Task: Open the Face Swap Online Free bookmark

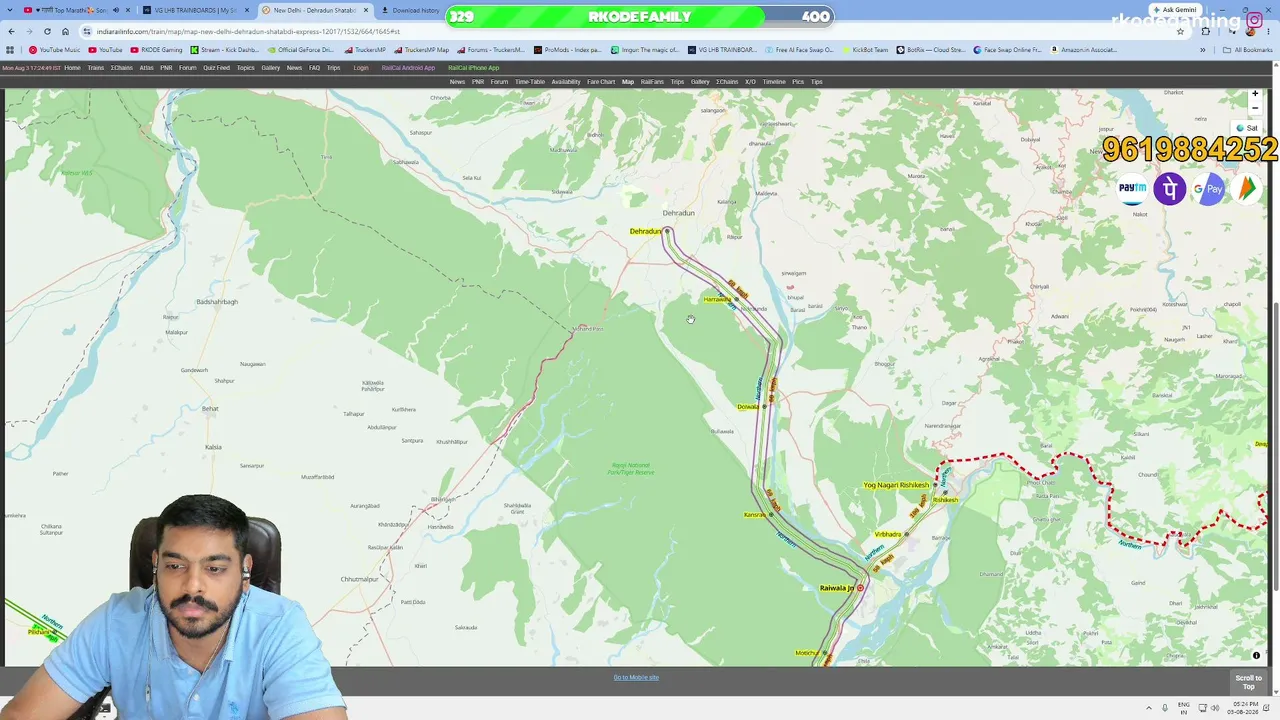Action: coord(1009,50)
